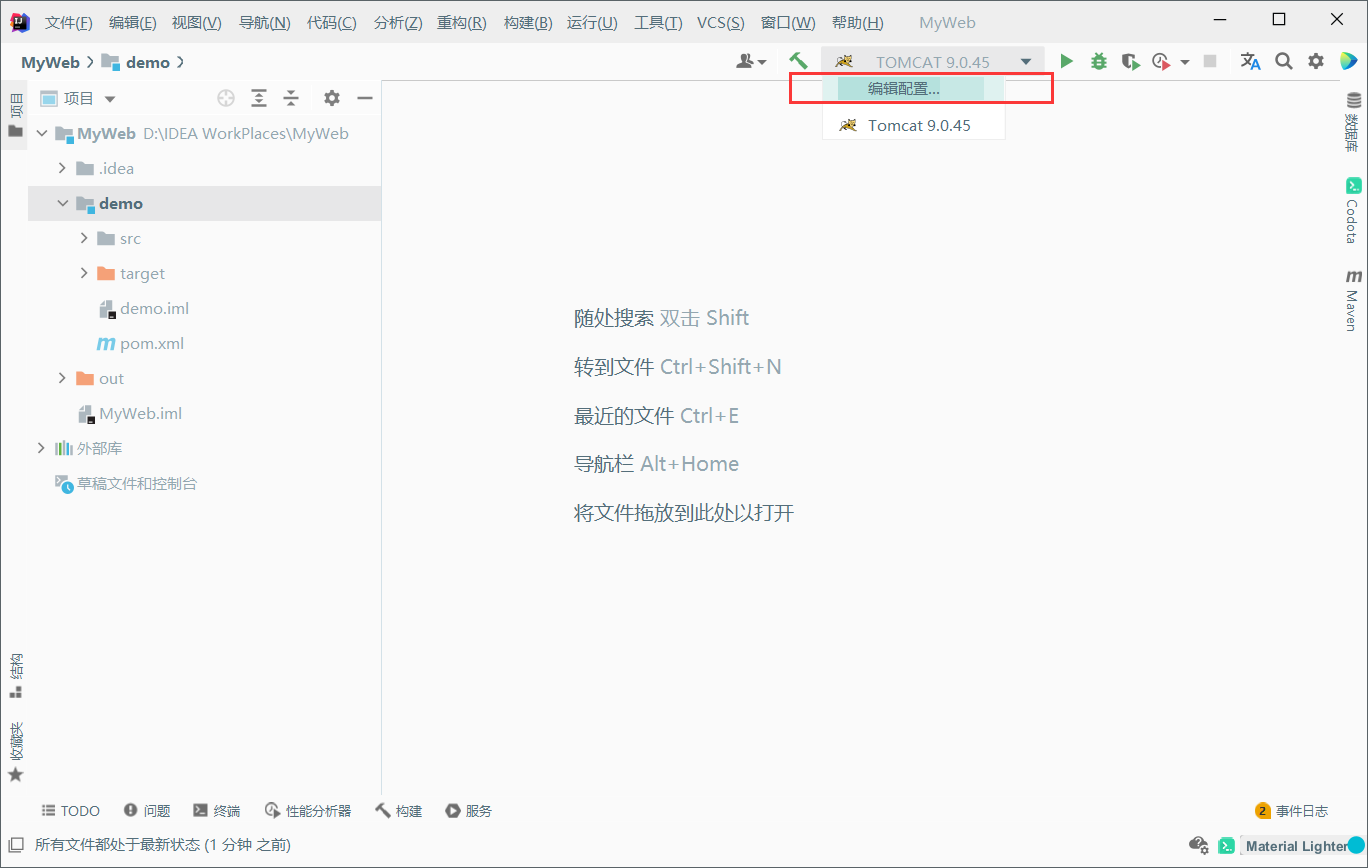Launch the profiler clock icon
This screenshot has width=1368, height=868.
(x=1160, y=61)
